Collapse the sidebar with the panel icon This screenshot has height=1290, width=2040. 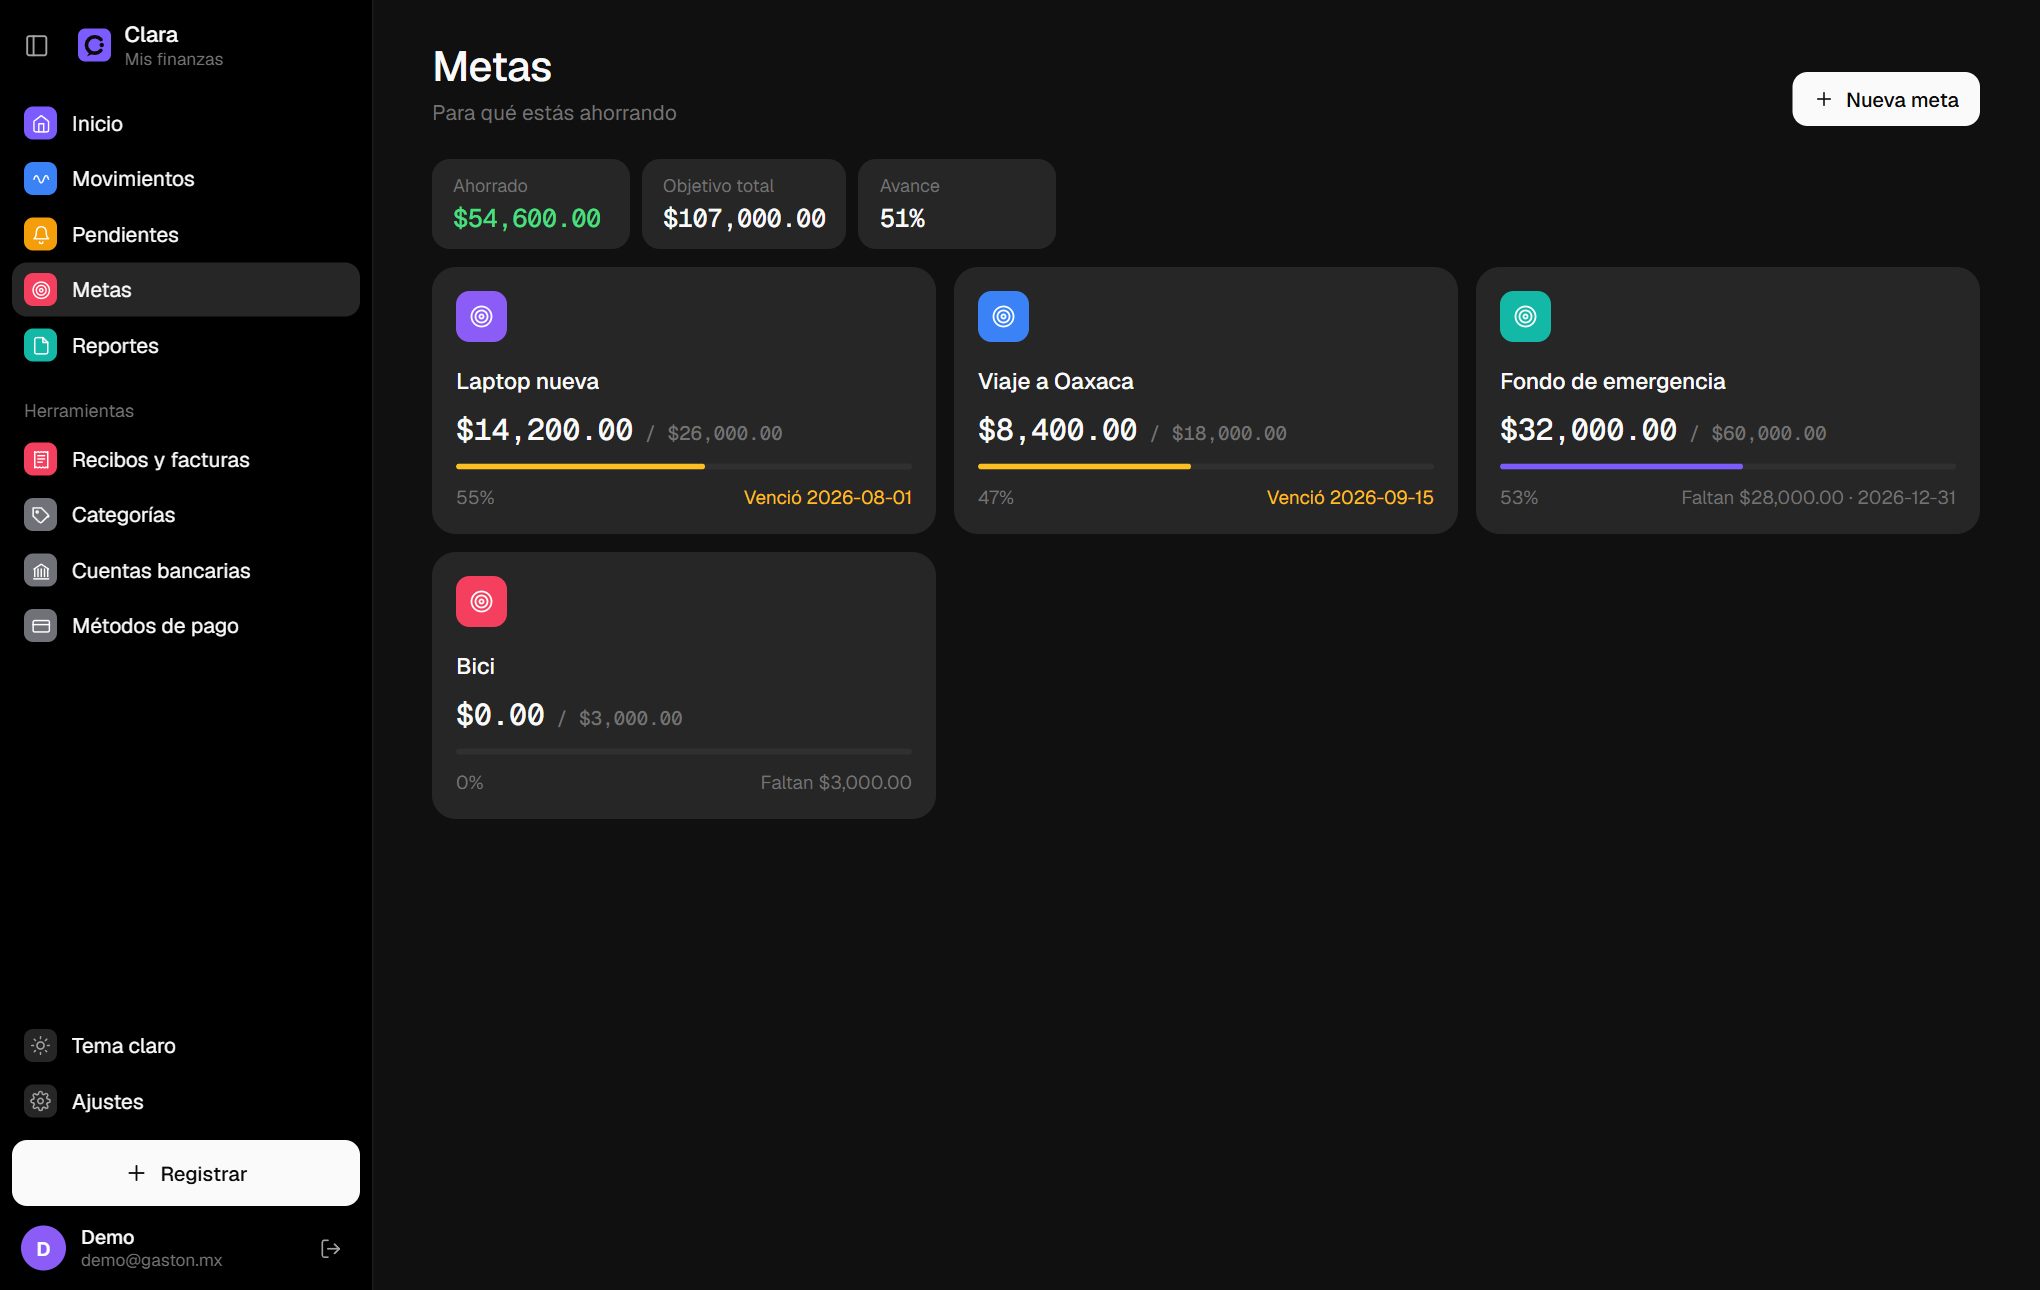click(37, 46)
